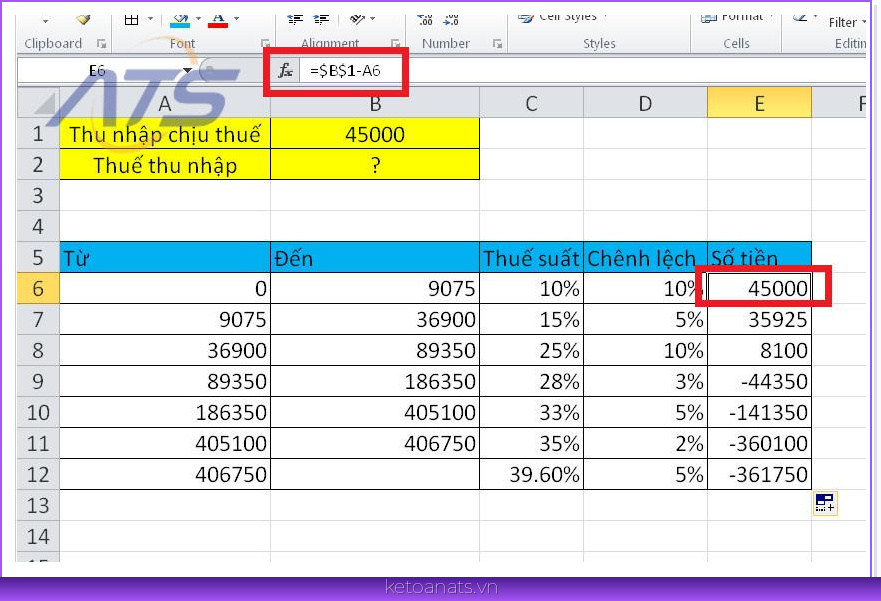Click cell 'Thu nhập chịu thuế'
Screen dimensions: 881x601
(x=165, y=134)
